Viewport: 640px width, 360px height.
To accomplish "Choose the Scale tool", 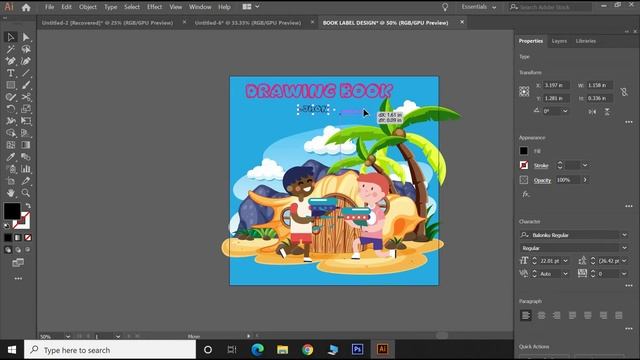I will [26, 109].
